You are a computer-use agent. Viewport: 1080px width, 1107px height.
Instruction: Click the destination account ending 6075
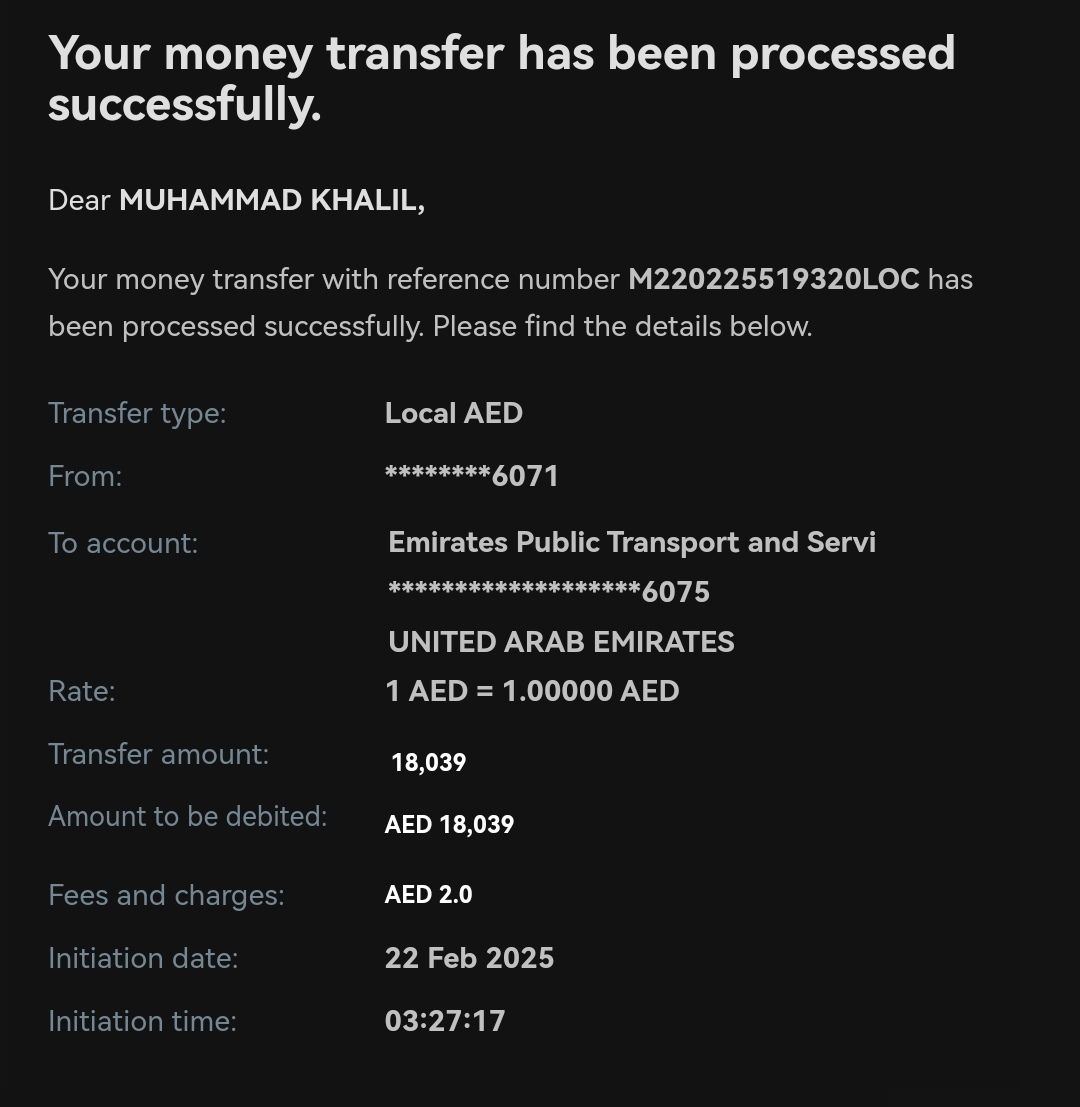tap(548, 591)
